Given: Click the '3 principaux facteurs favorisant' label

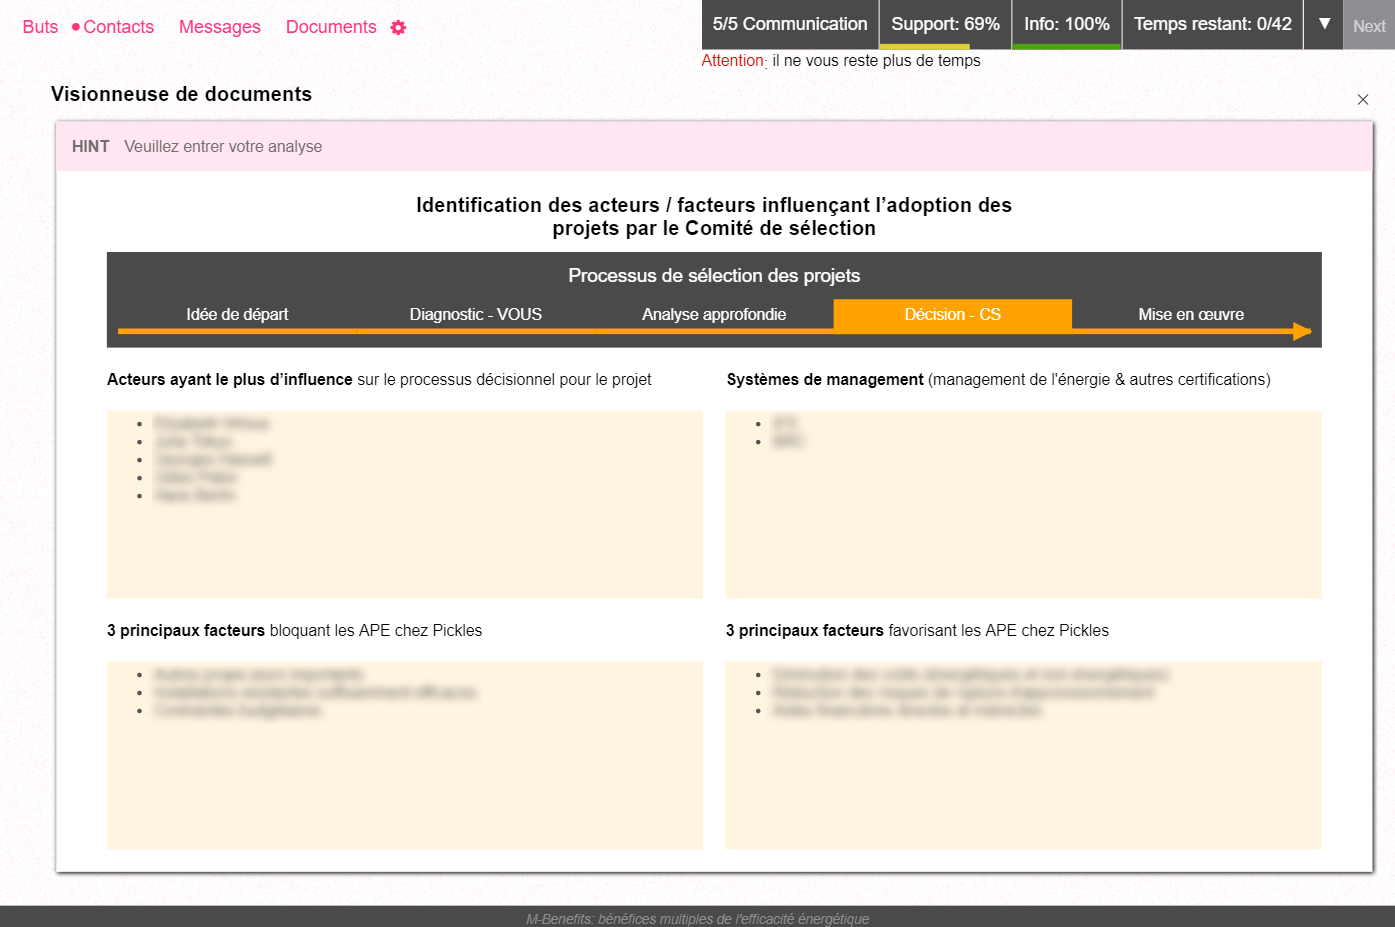Looking at the screenshot, I should pos(917,630).
